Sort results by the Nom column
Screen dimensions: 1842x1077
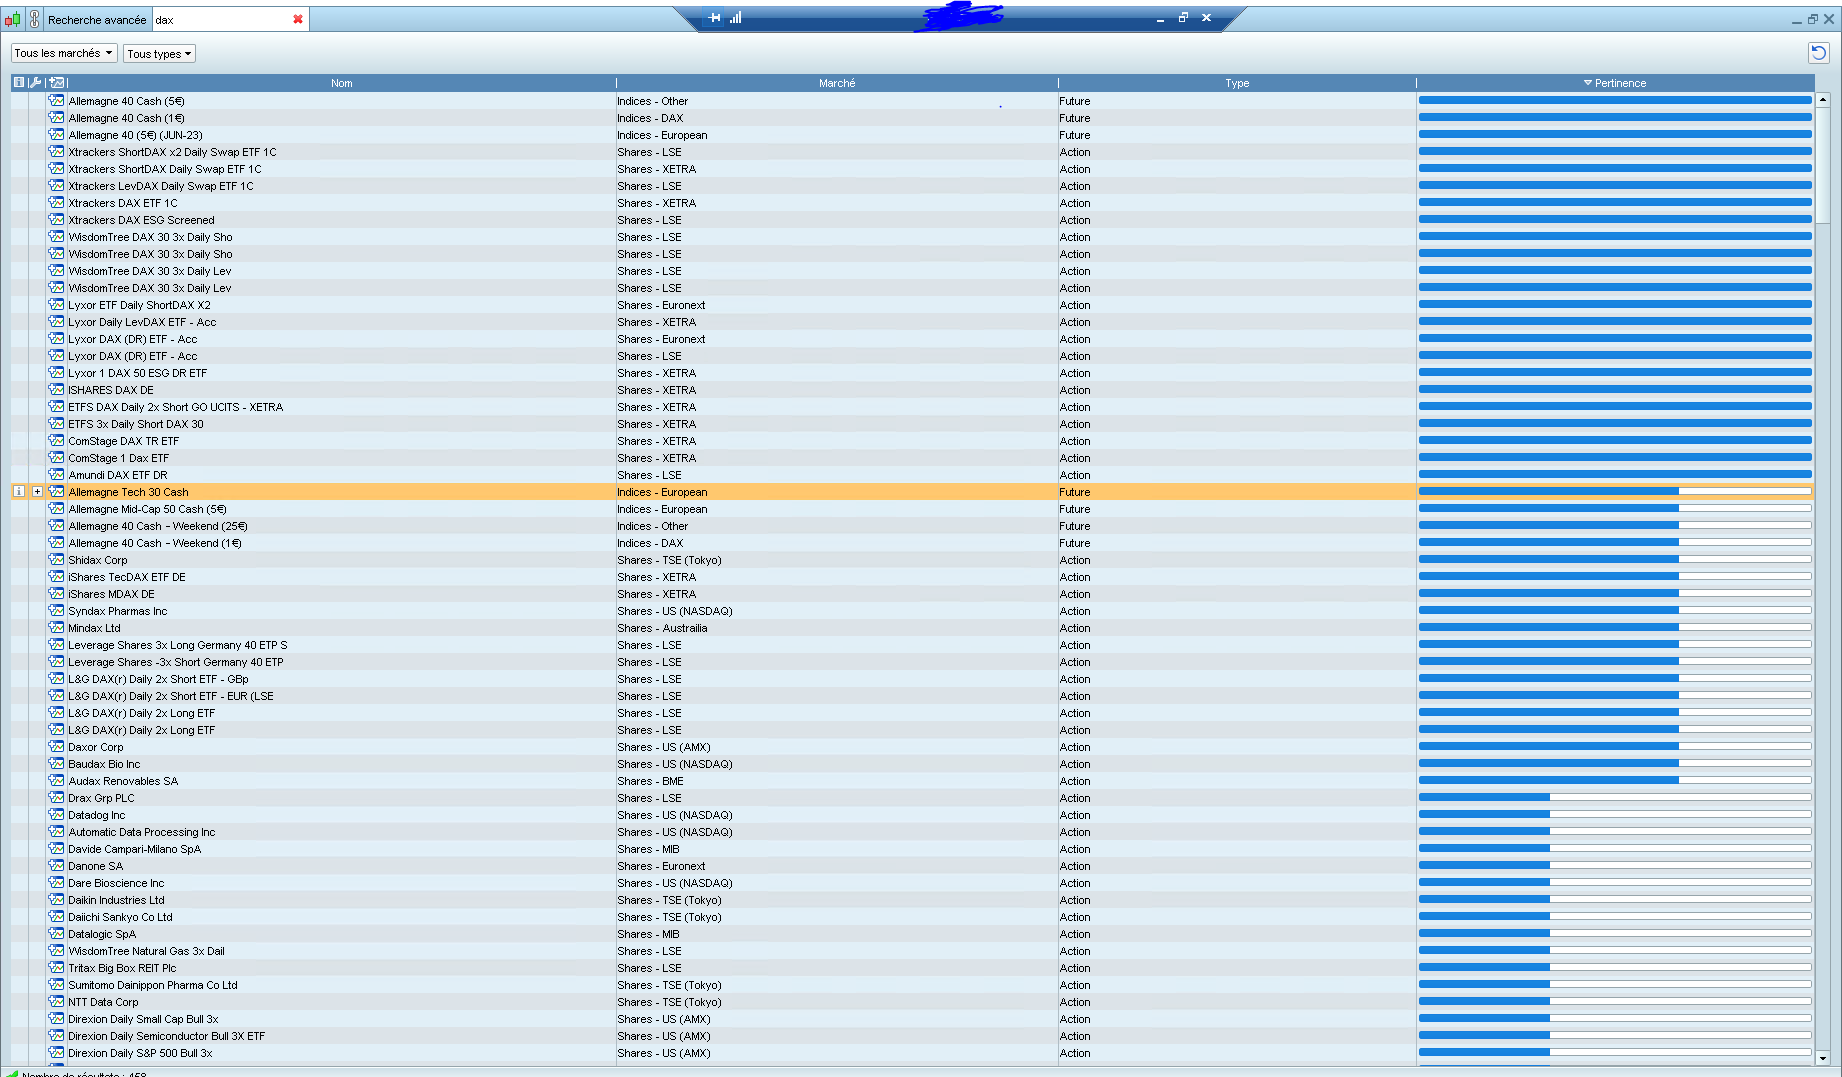point(342,83)
